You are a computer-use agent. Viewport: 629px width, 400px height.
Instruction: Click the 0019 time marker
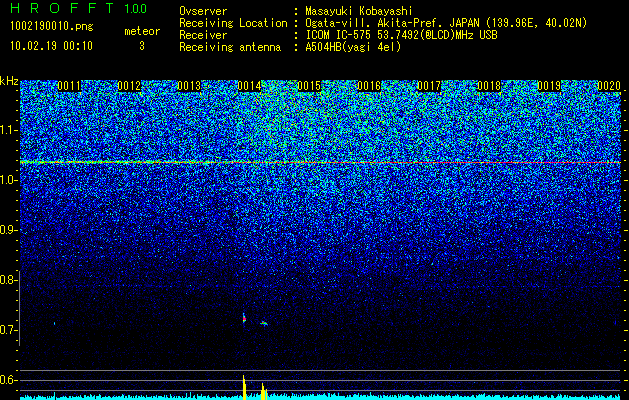pyautogui.click(x=549, y=86)
